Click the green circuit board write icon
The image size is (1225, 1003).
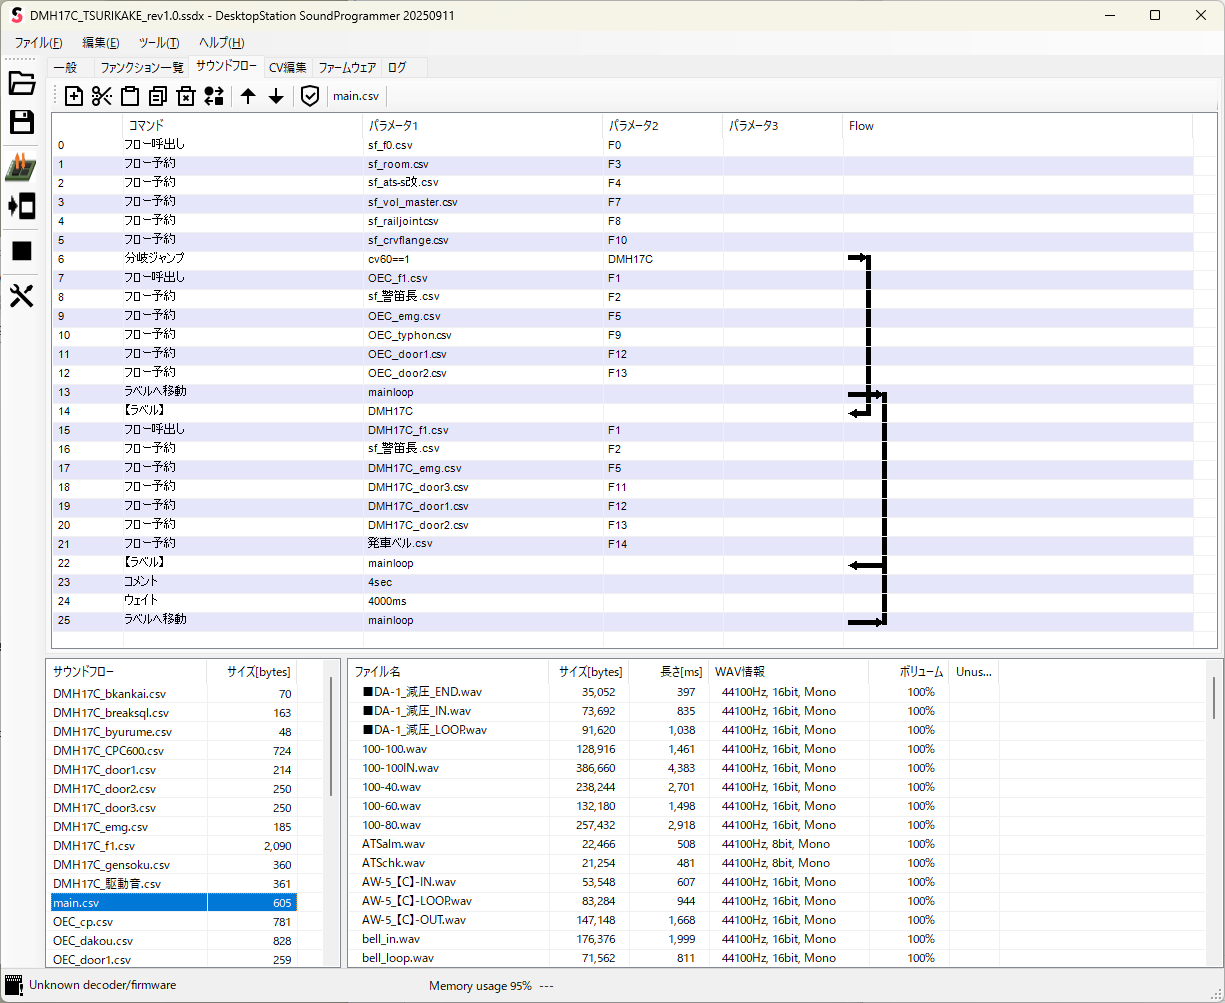[22, 166]
